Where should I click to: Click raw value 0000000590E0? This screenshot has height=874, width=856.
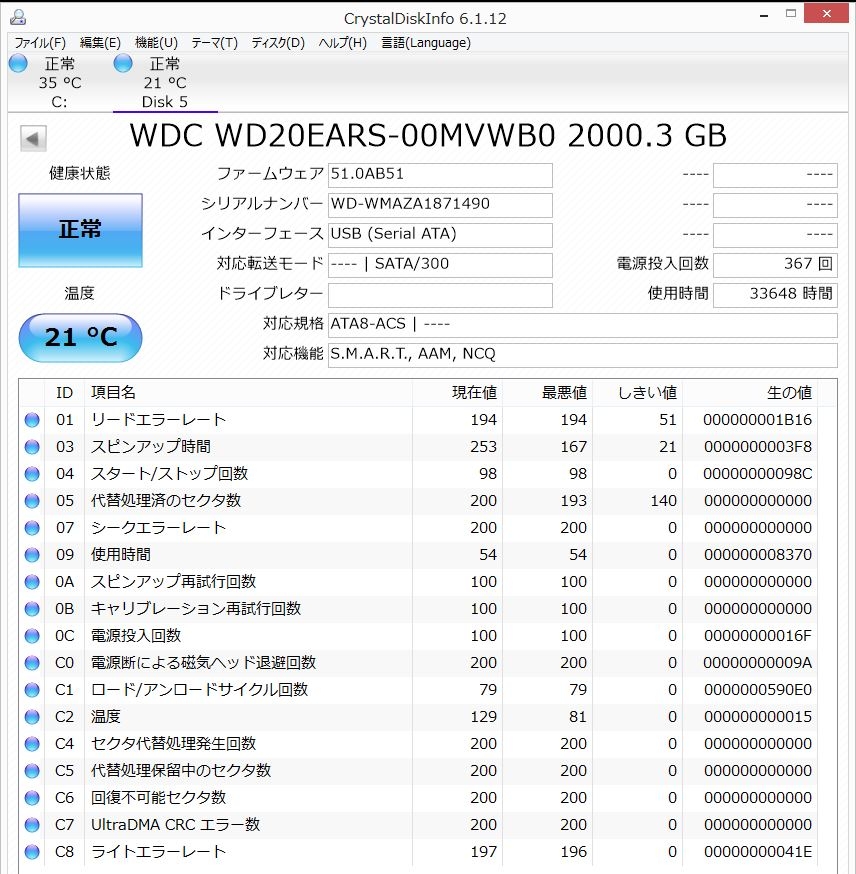click(x=757, y=690)
